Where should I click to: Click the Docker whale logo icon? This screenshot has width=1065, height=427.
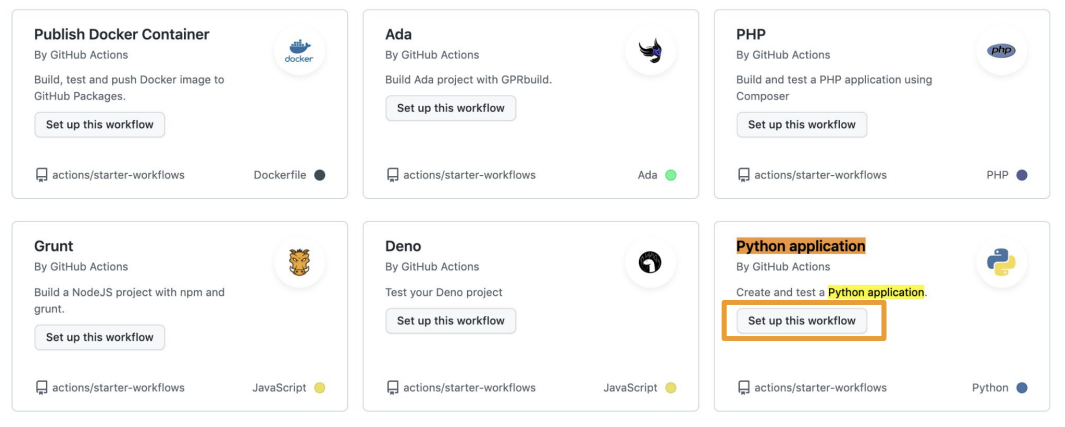pos(299,51)
